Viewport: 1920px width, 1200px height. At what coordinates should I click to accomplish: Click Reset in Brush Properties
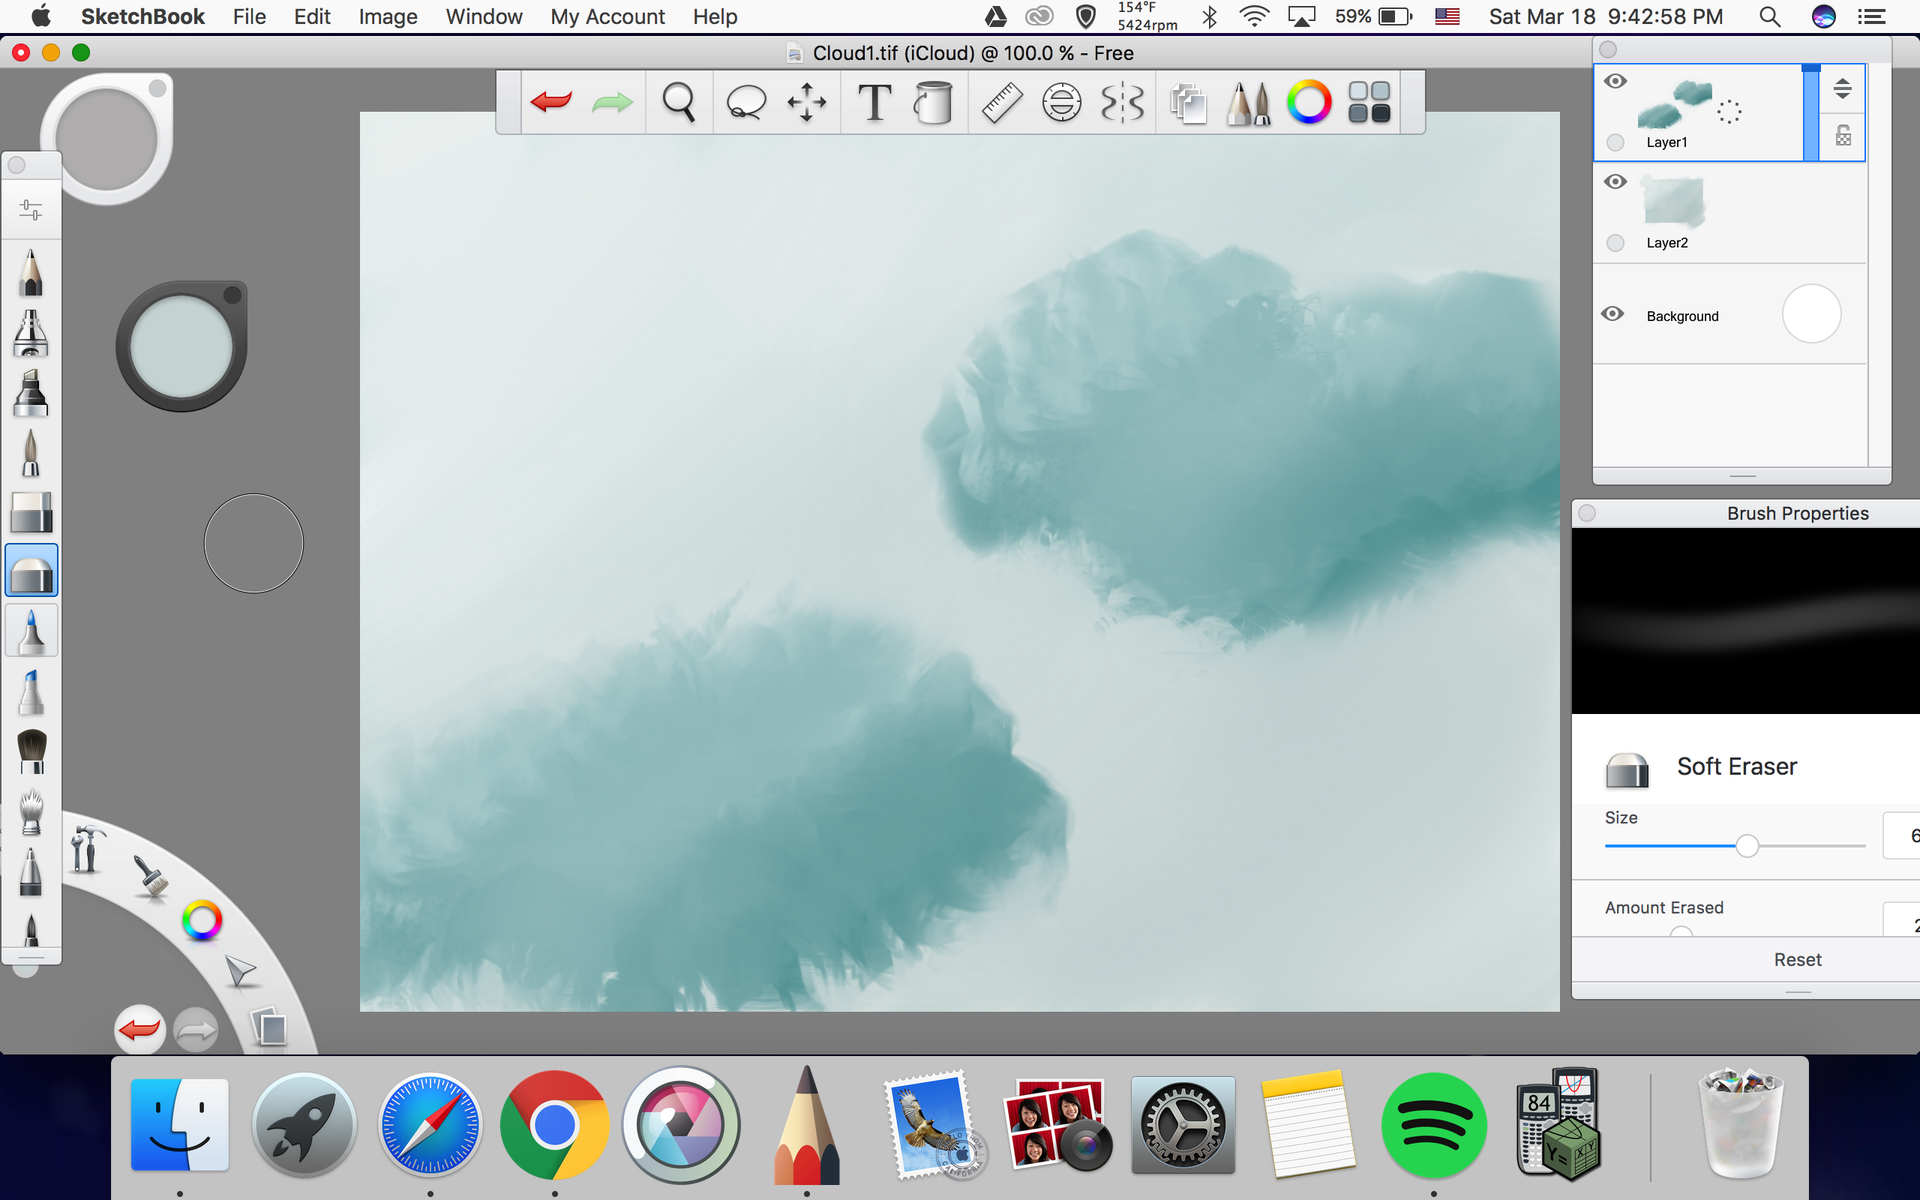1797,960
